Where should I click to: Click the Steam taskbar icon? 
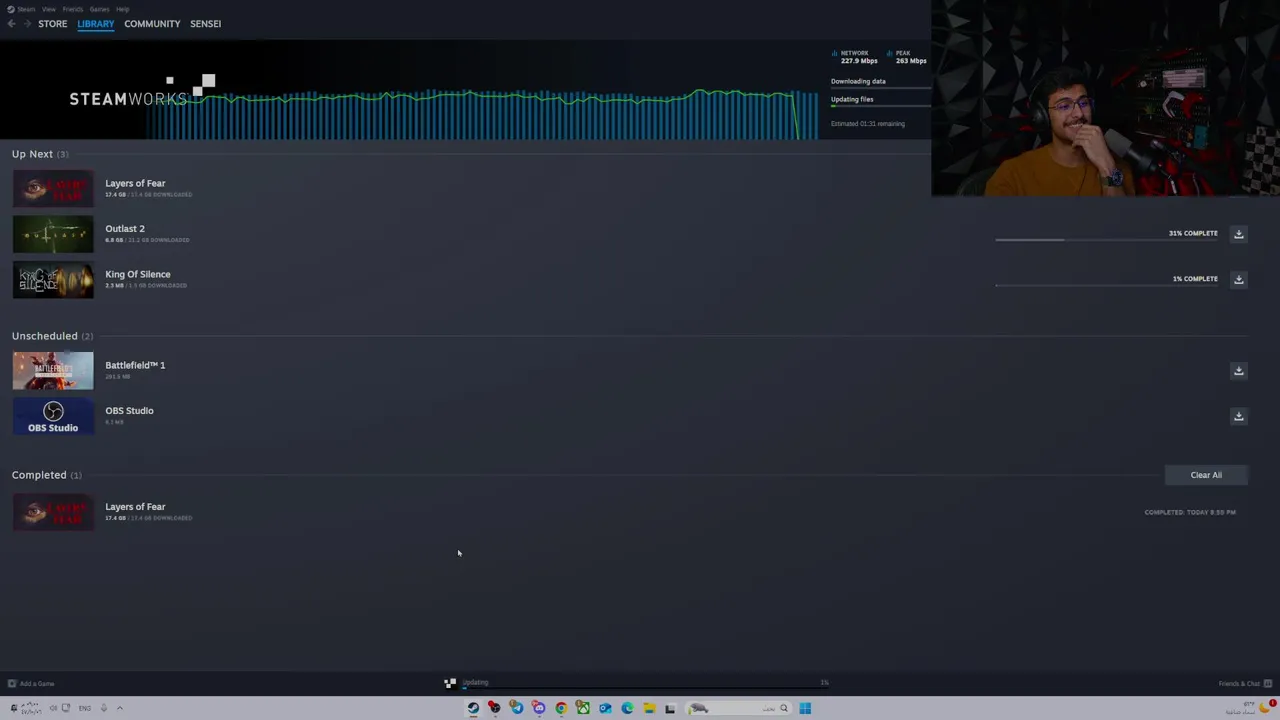[x=473, y=708]
